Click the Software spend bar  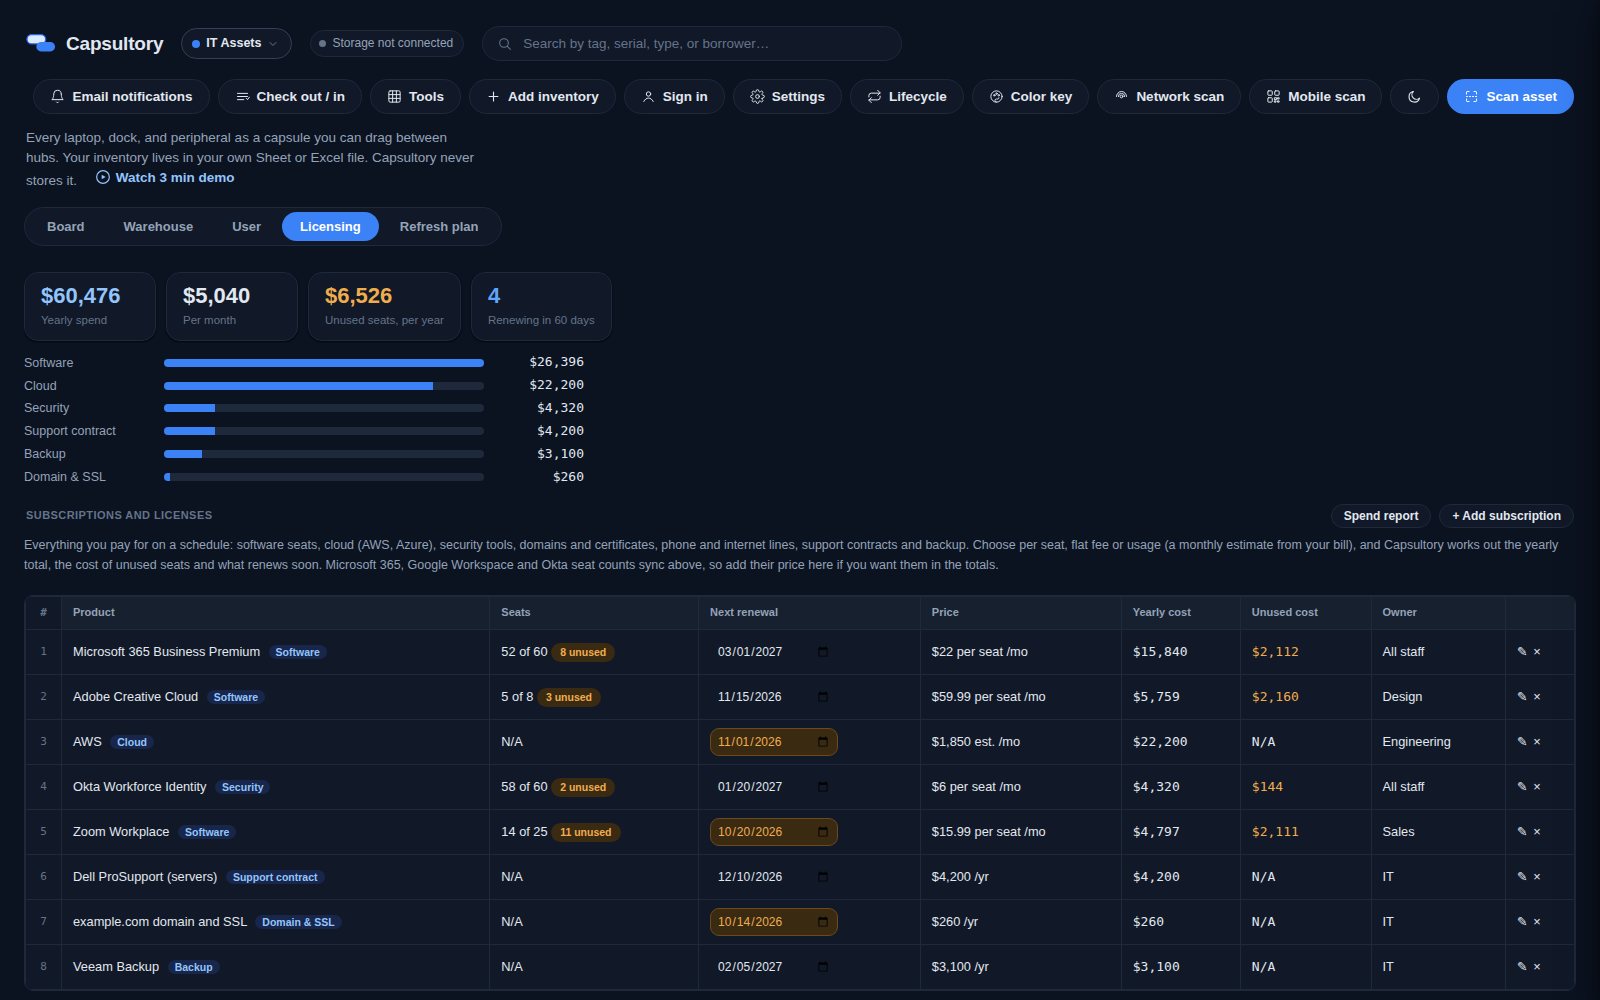pos(324,363)
